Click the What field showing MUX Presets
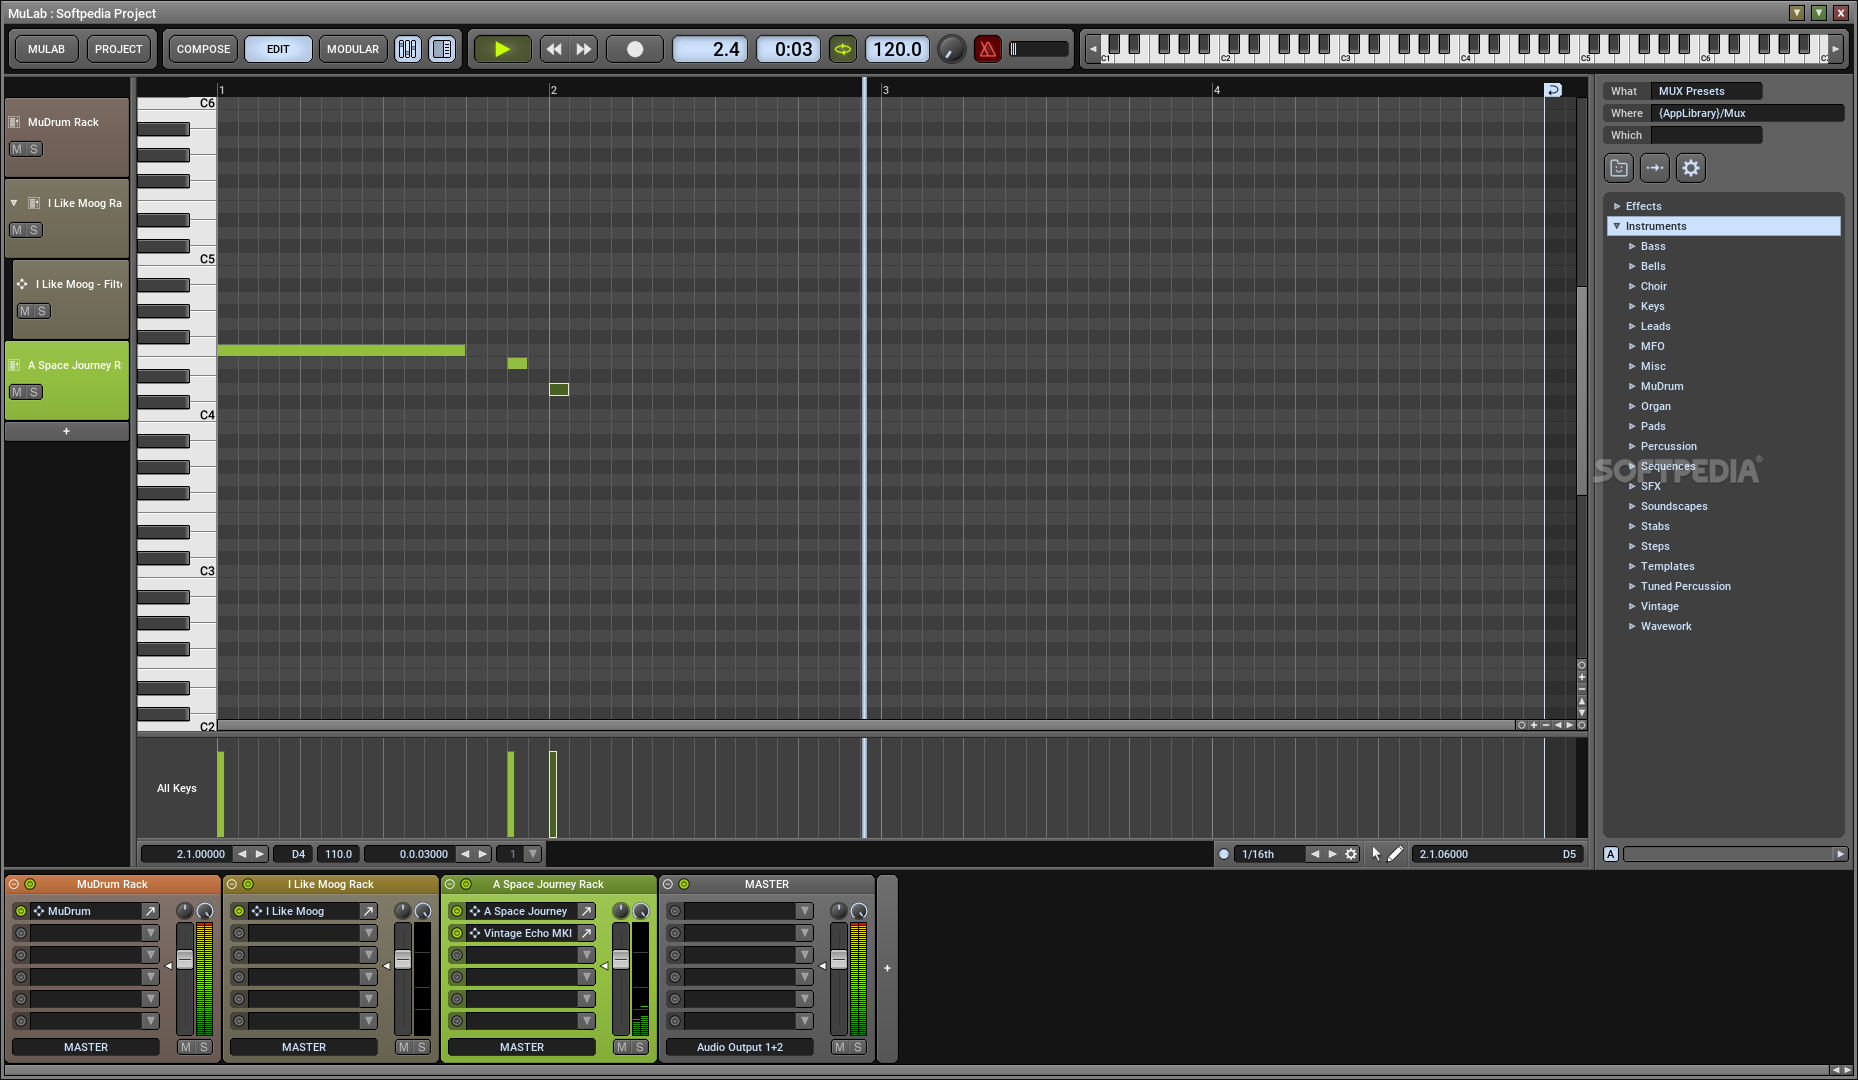This screenshot has height=1080, width=1858. 1706,91
